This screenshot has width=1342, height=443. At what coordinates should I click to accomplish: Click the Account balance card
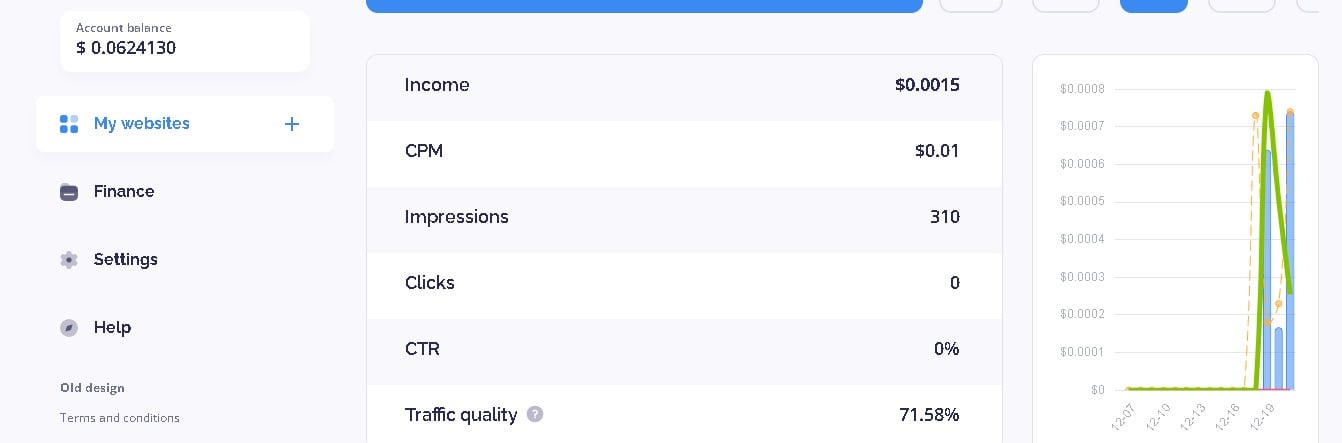pyautogui.click(x=185, y=41)
